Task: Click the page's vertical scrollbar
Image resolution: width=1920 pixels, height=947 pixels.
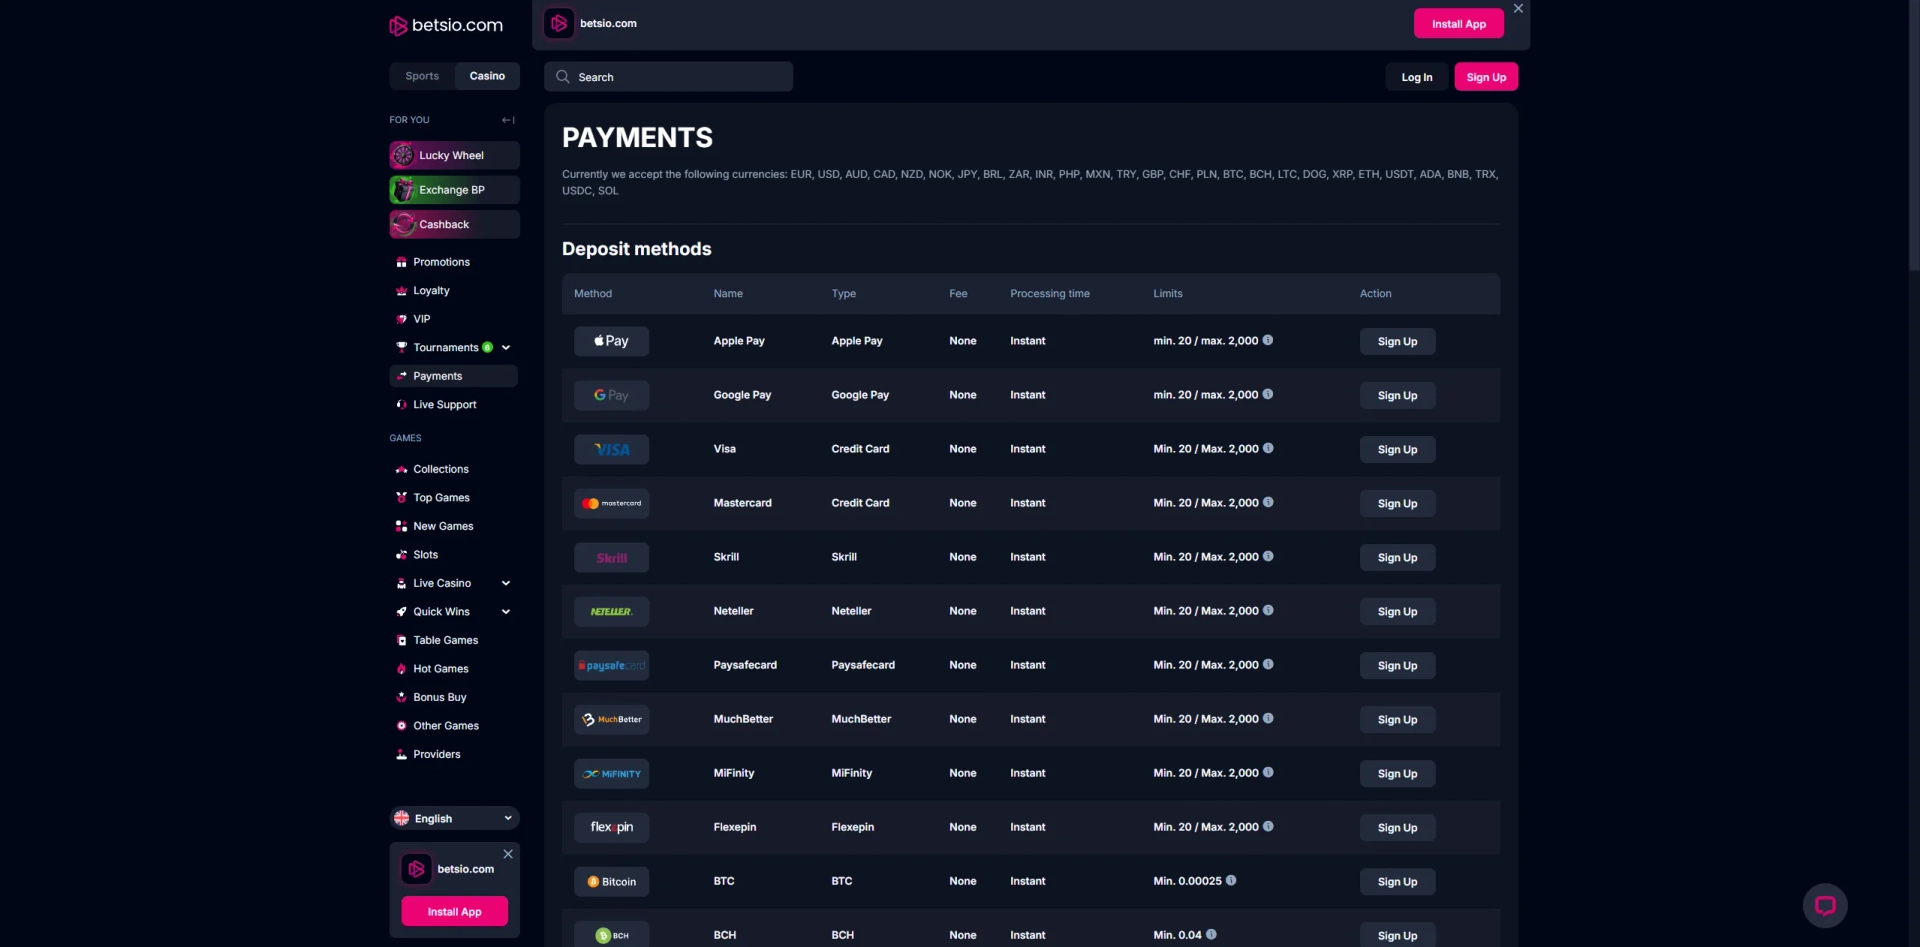Action: (x=1914, y=135)
